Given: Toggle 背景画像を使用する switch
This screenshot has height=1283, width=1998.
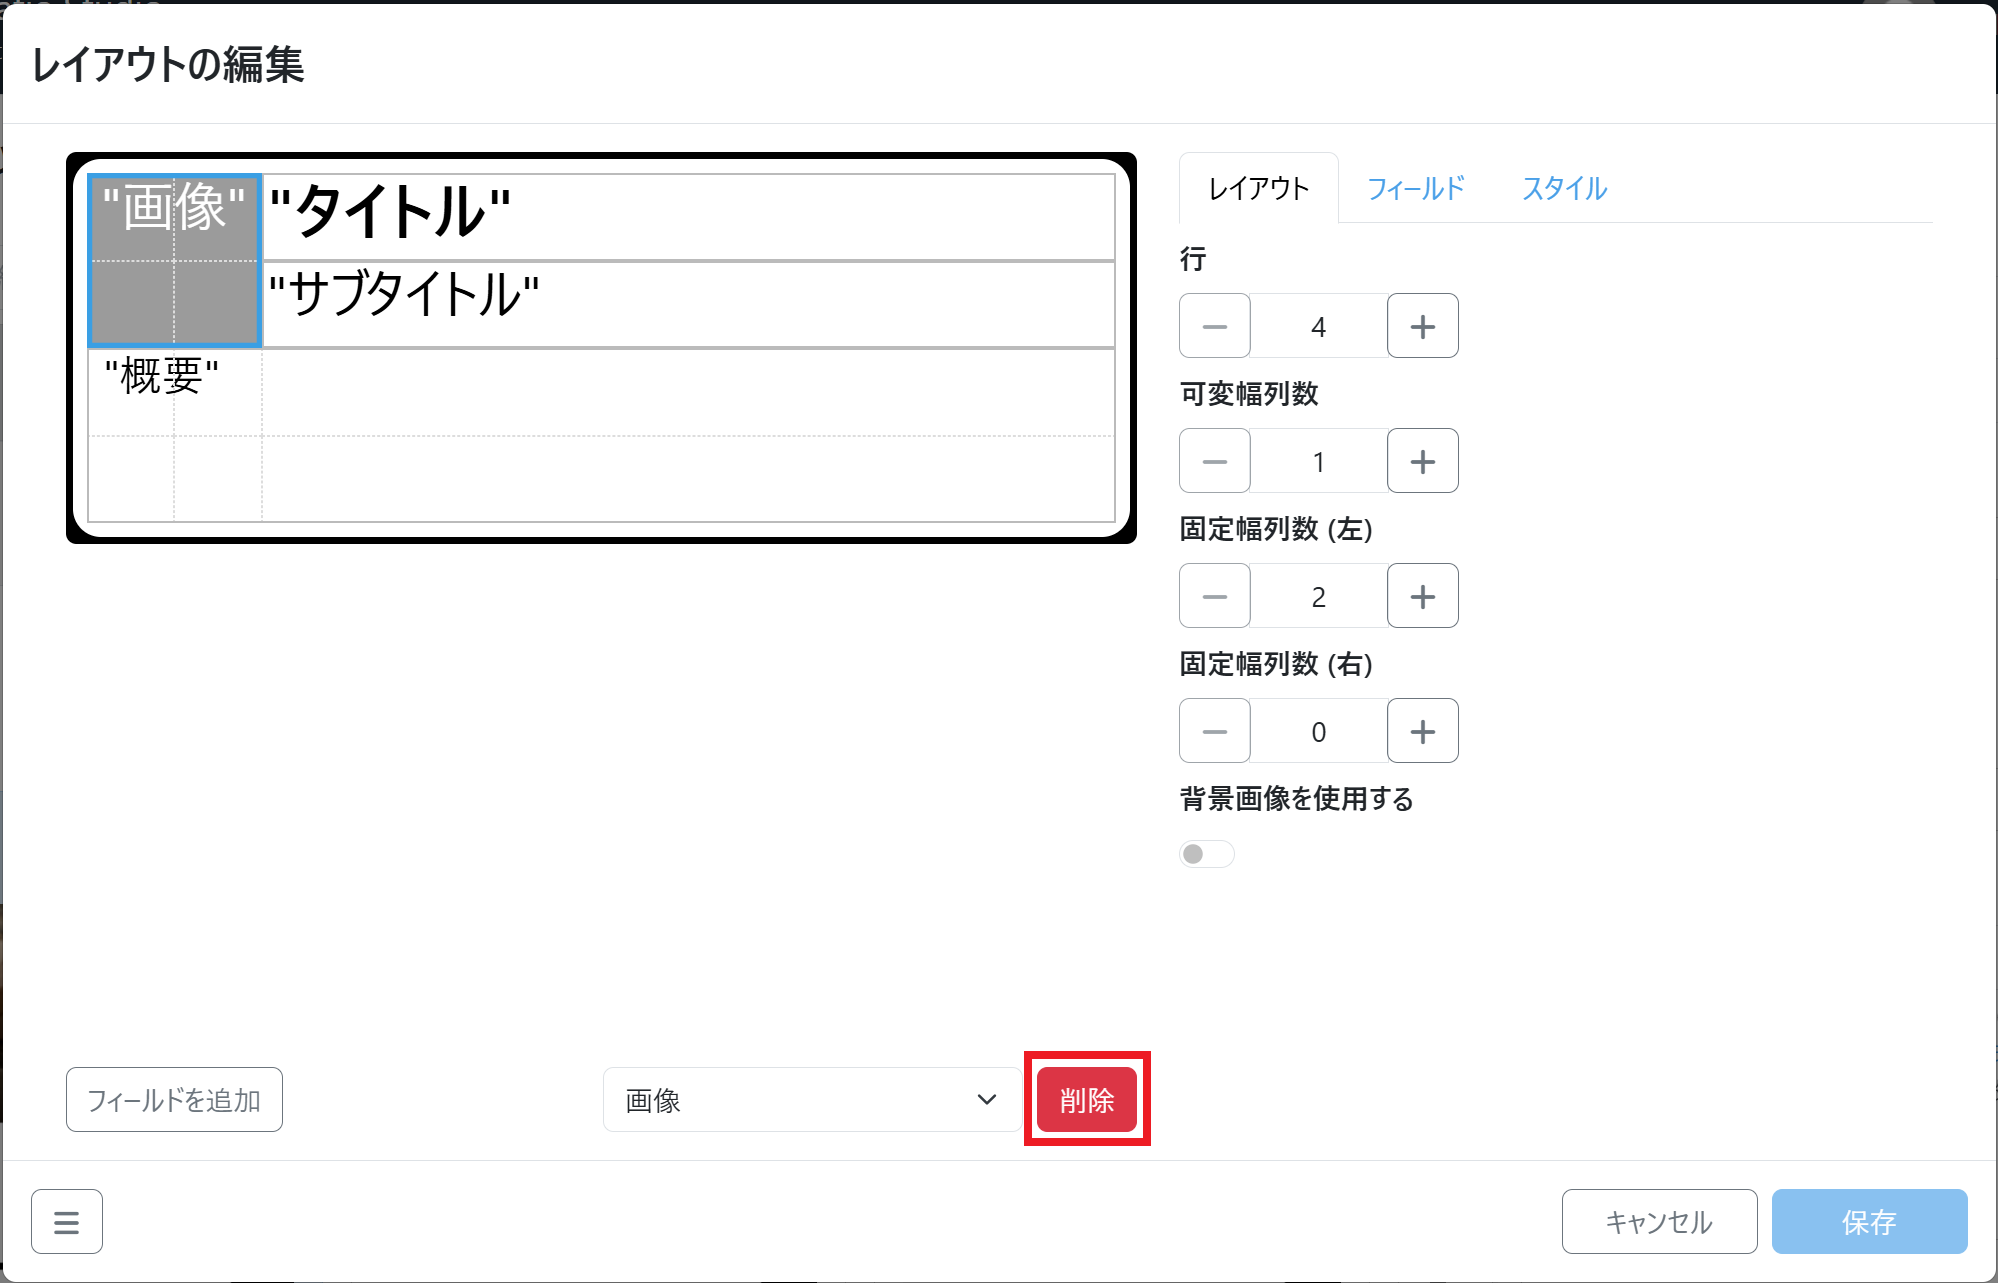Looking at the screenshot, I should click(1206, 854).
